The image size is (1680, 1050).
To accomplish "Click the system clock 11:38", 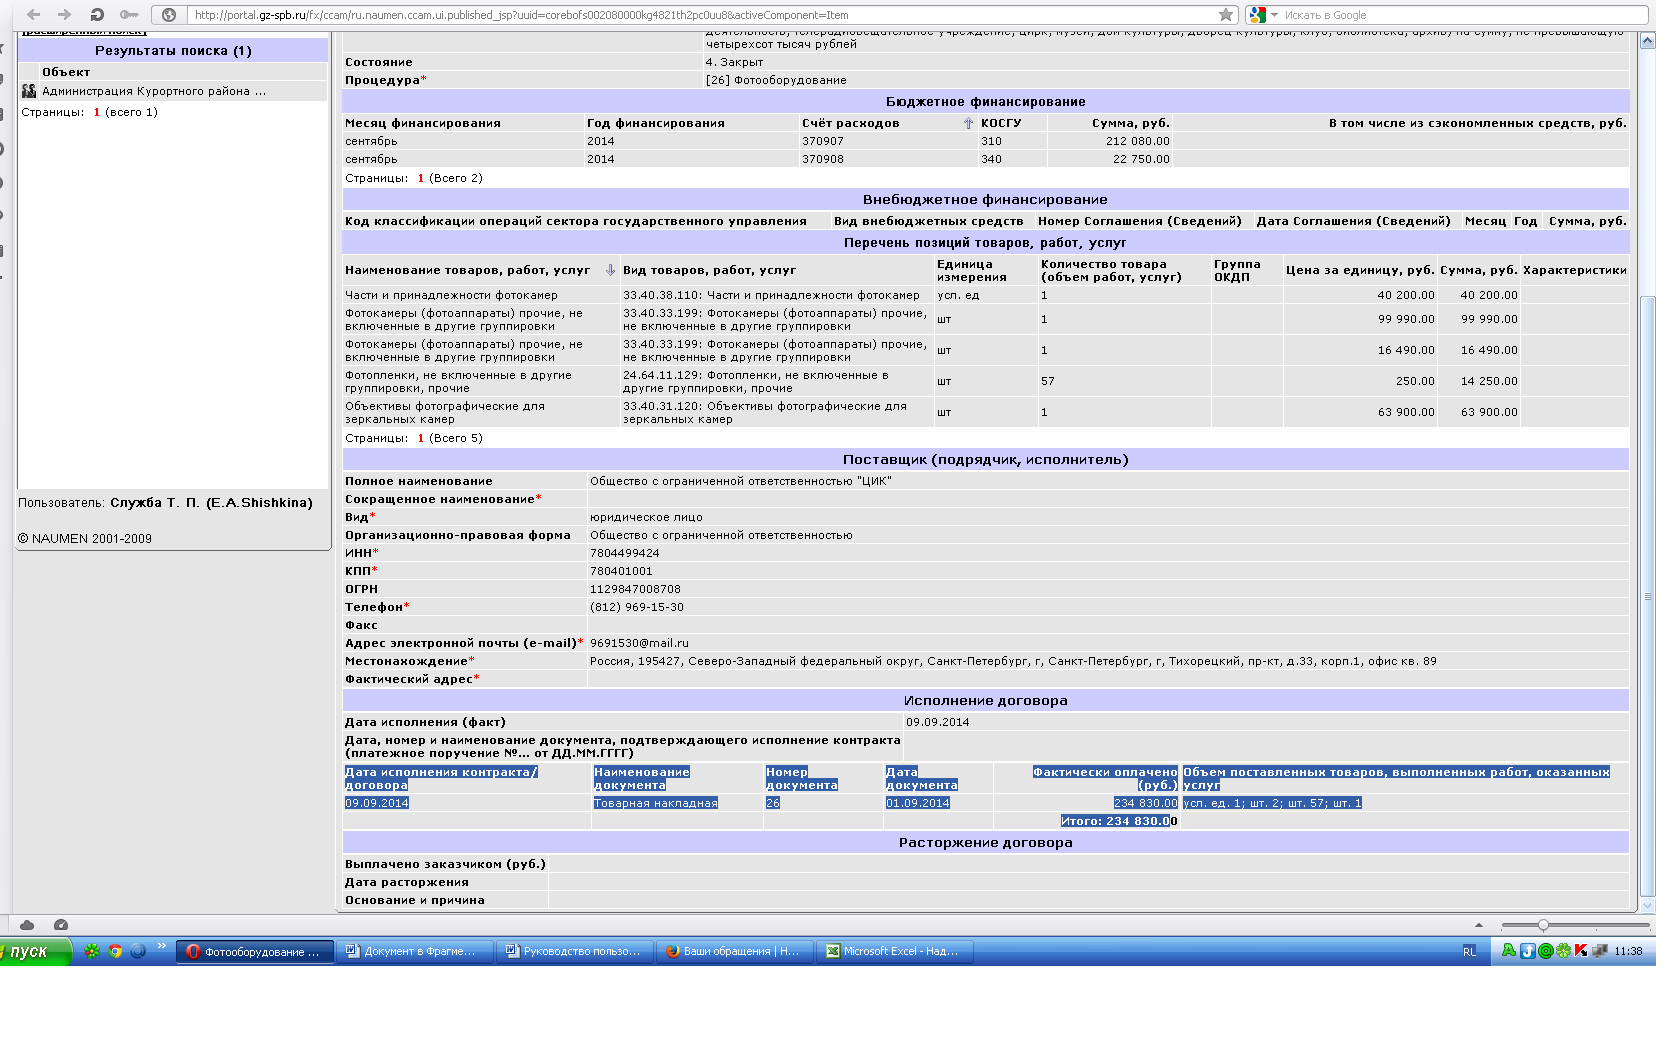I will point(1628,951).
